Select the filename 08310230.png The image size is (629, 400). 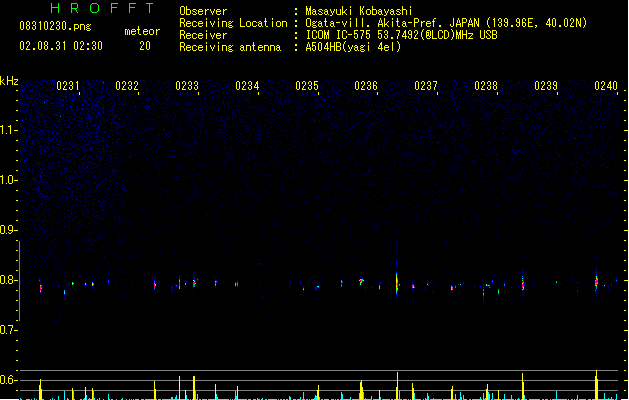[x=55, y=26]
